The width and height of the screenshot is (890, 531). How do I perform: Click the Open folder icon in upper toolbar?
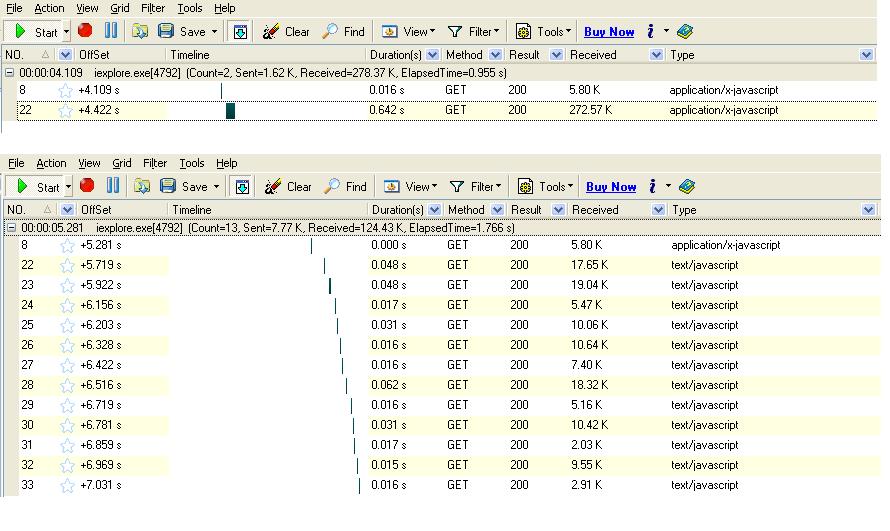coord(141,31)
